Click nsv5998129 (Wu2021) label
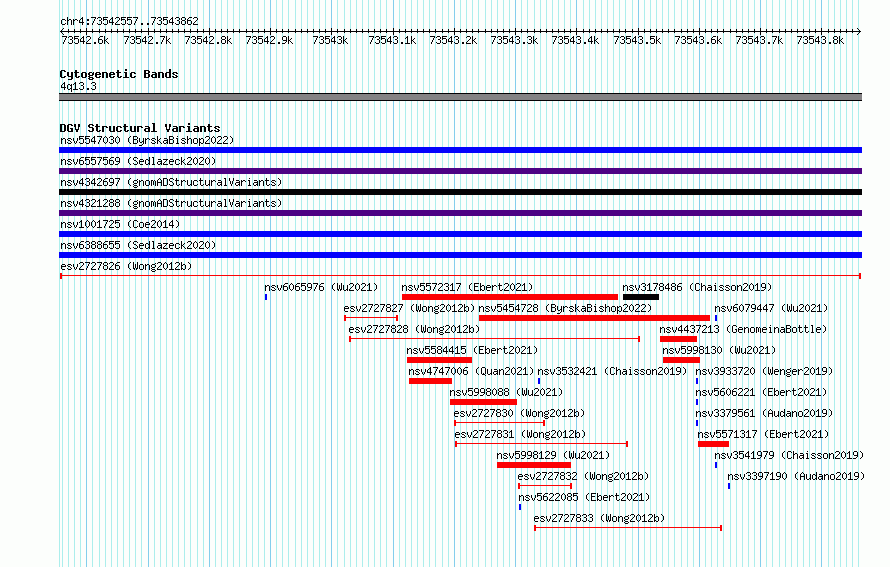890x567 pixels. point(553,455)
